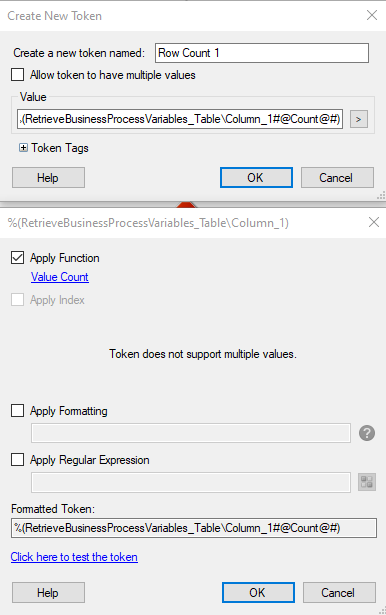
Task: Enable Allow token to have multiple values
Action: [17, 75]
